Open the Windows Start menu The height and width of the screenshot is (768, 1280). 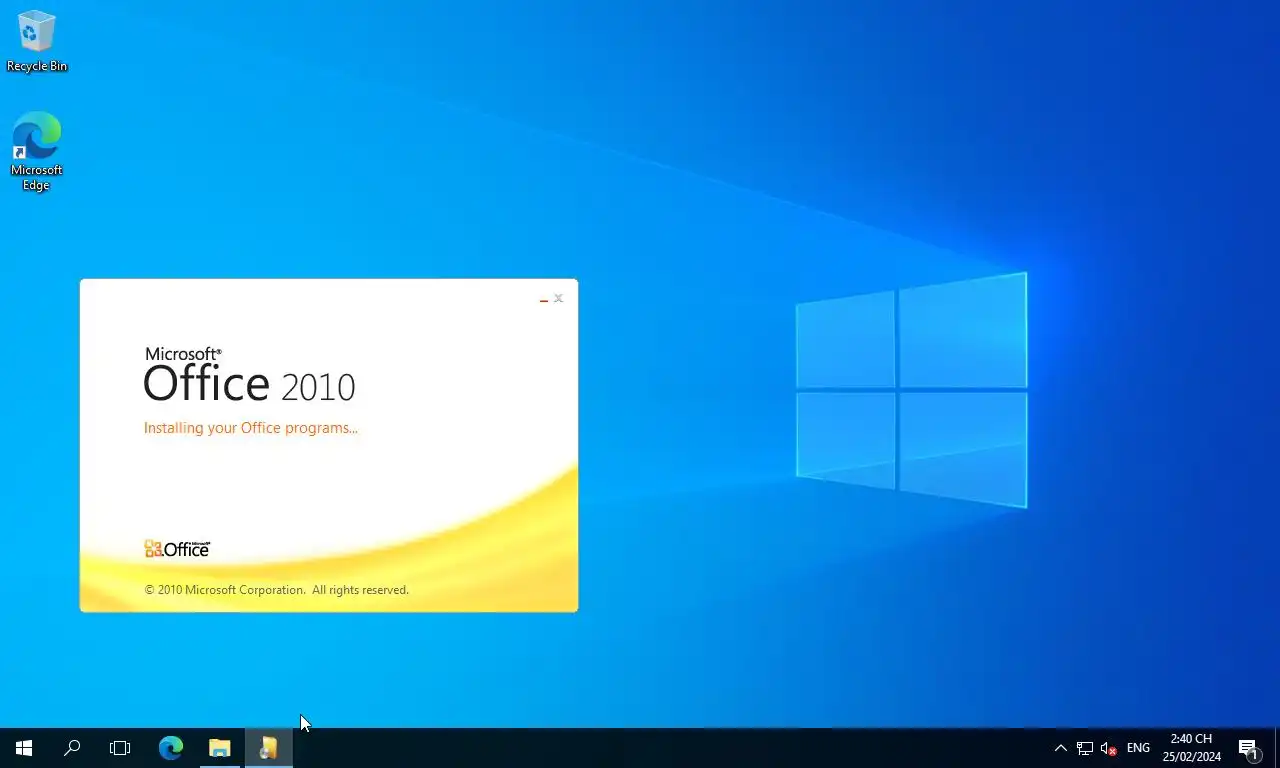click(x=24, y=748)
